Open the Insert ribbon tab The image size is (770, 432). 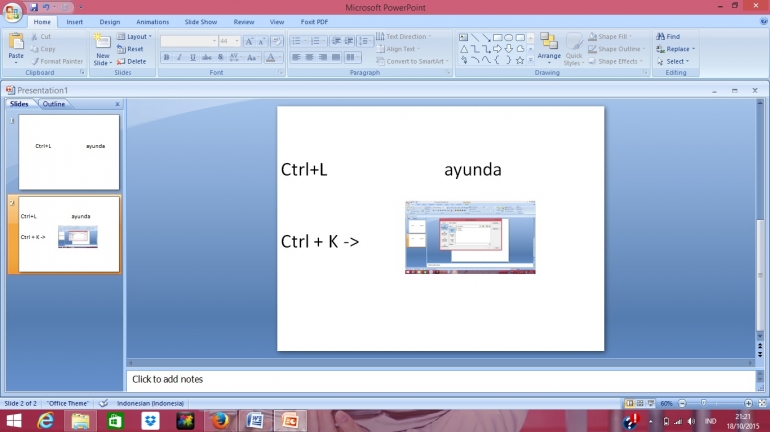(75, 22)
